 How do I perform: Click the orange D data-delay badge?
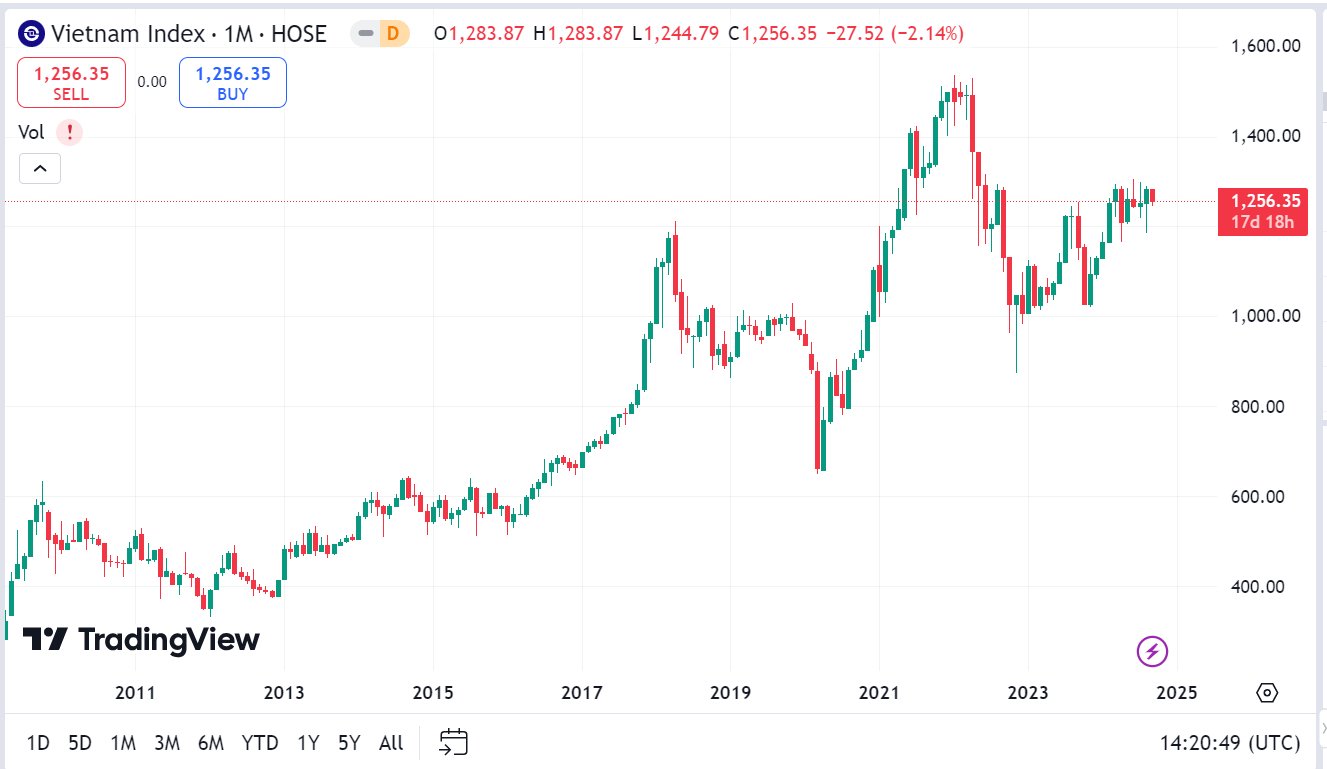point(393,34)
